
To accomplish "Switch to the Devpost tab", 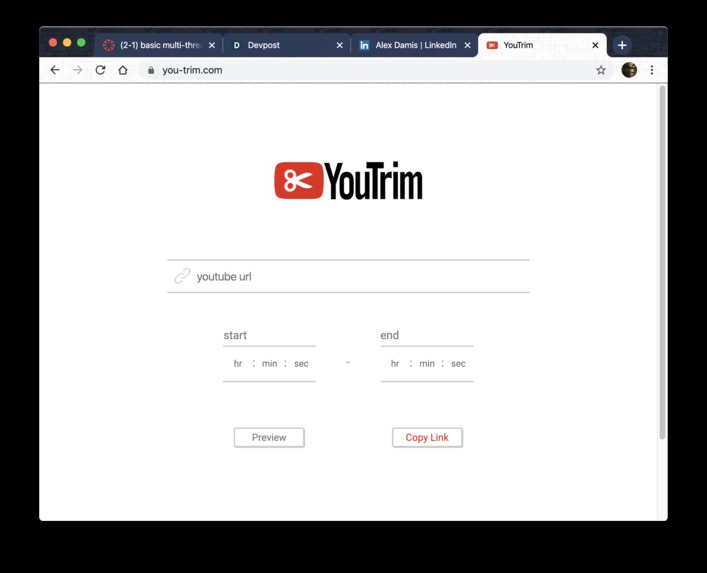I will 287,45.
